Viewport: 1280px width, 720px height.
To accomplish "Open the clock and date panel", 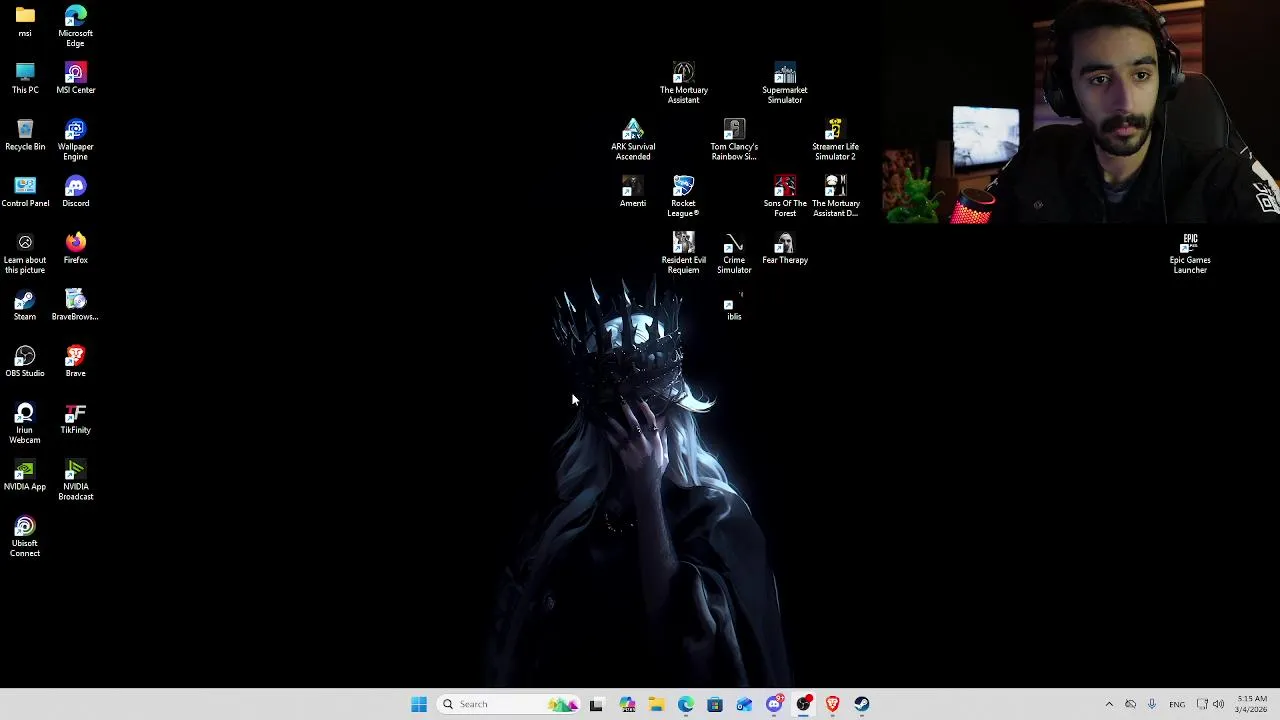I will click(1252, 704).
